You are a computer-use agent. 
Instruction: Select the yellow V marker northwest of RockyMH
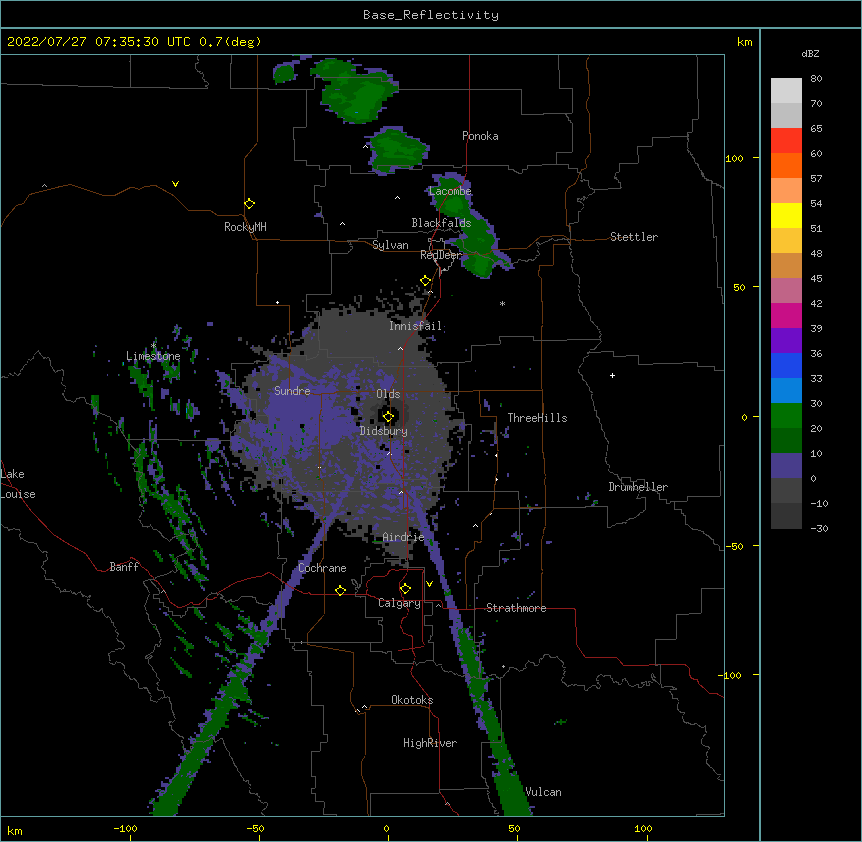[175, 184]
